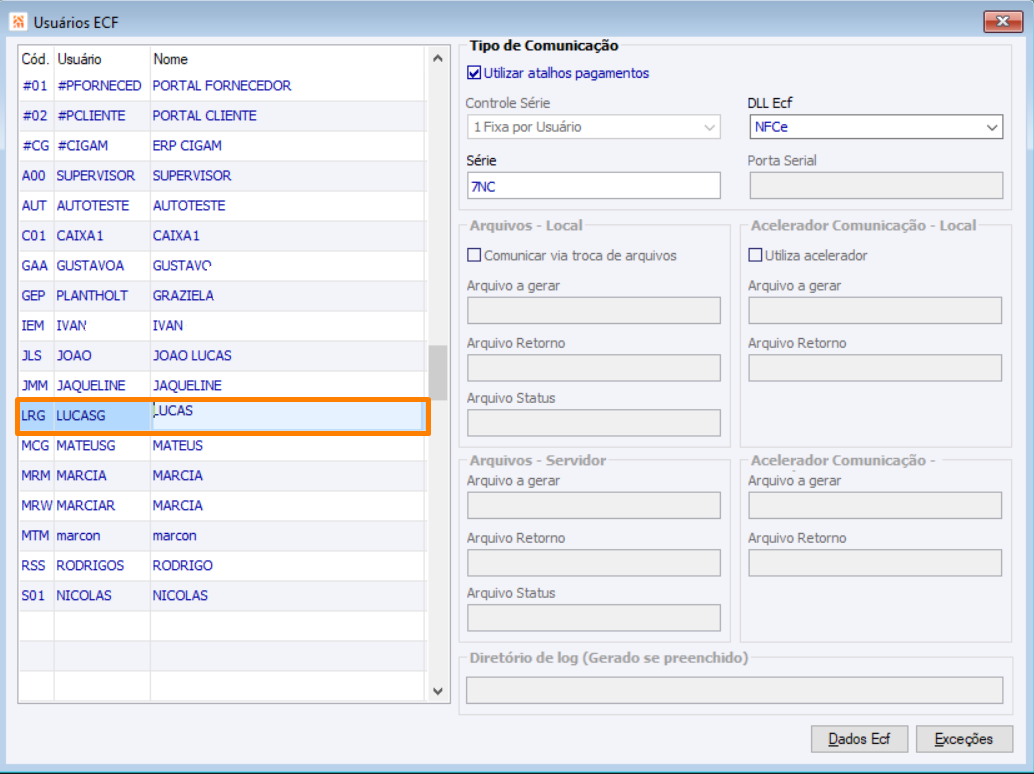1034x774 pixels.
Task: Click the Série input field
Action: (593, 185)
